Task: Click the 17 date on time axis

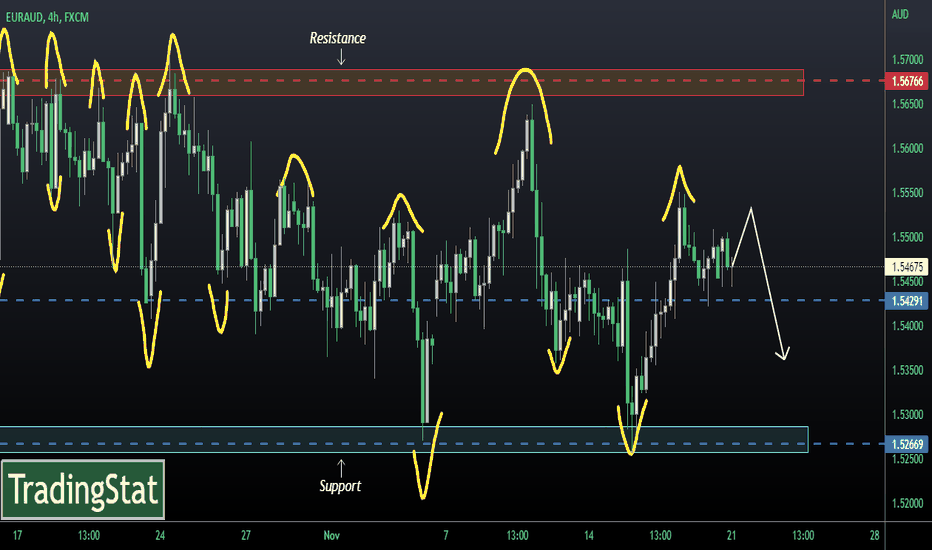Action: point(17,535)
